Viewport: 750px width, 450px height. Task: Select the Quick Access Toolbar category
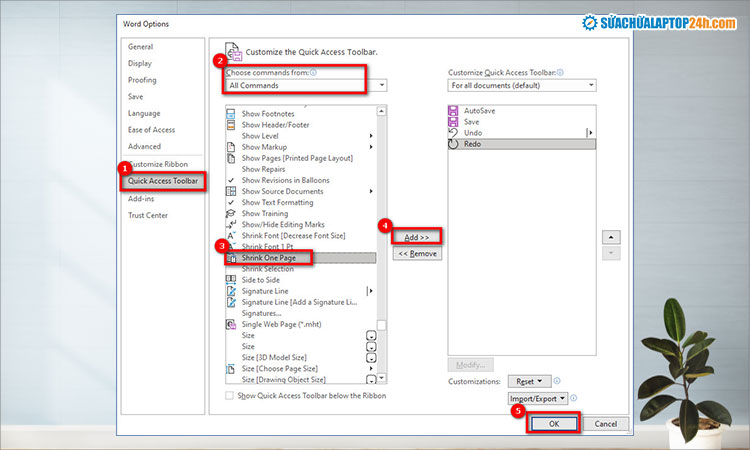(x=163, y=181)
